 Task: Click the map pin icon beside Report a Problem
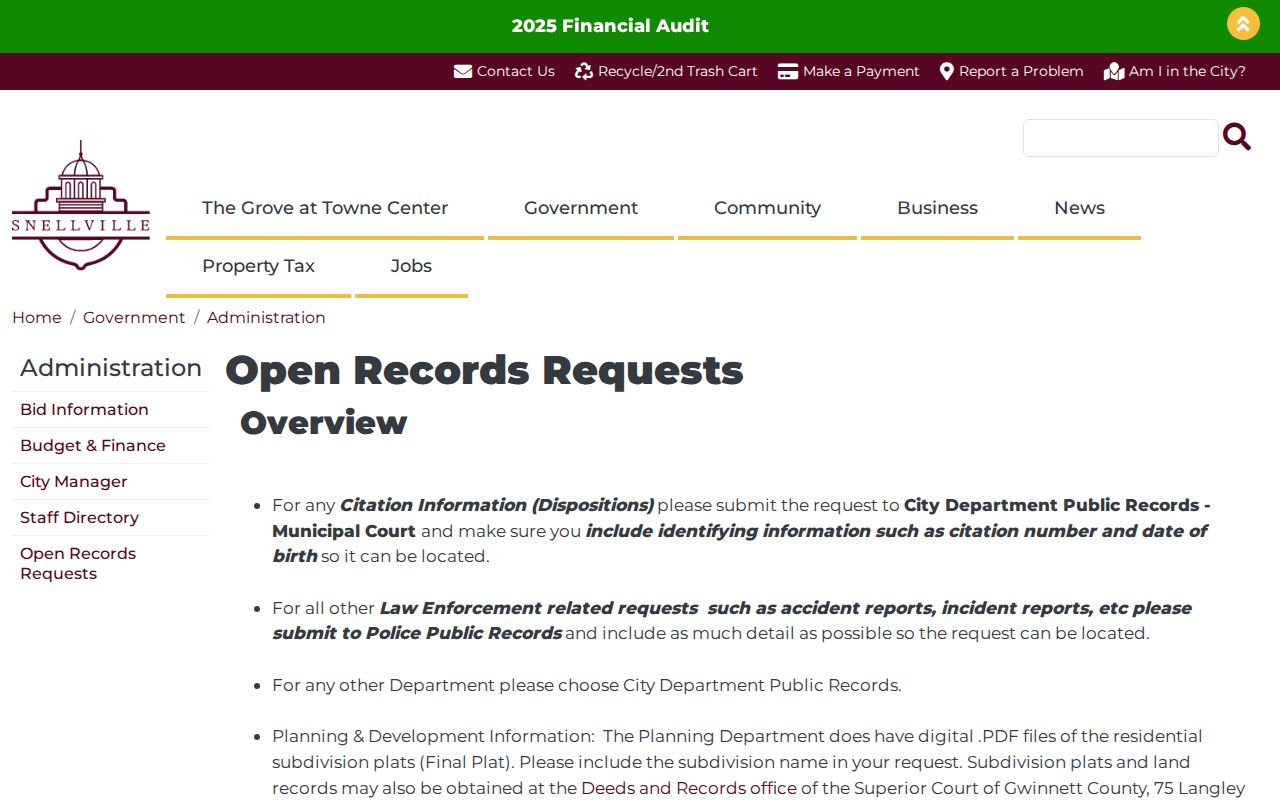tap(947, 71)
